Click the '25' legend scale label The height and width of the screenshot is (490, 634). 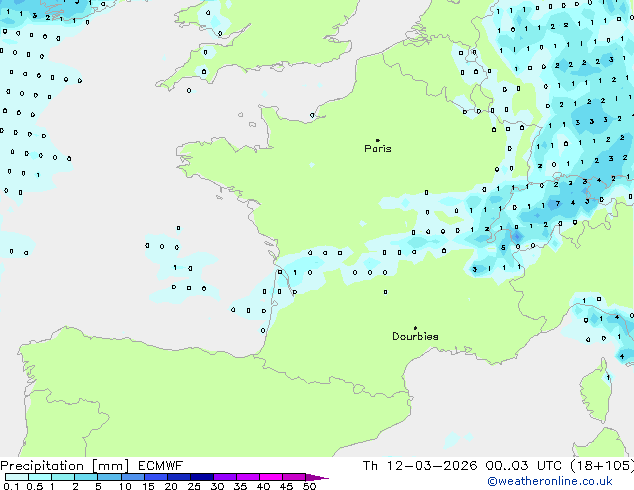[194, 486]
